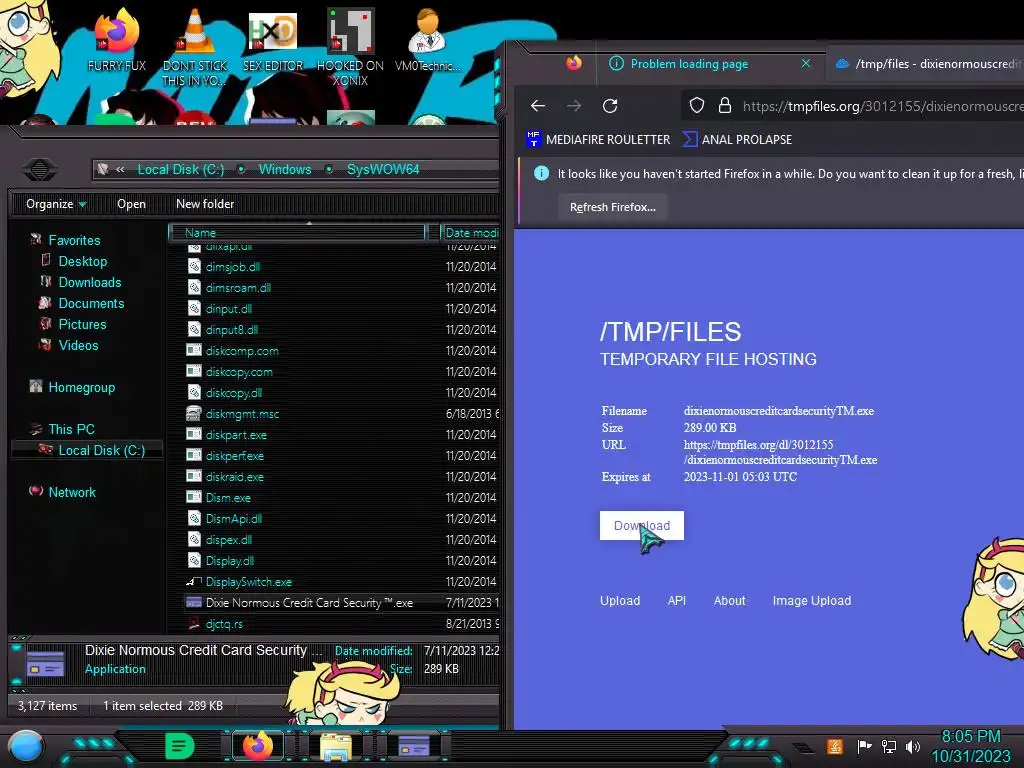Select Videos in the navigation pane

tap(78, 345)
